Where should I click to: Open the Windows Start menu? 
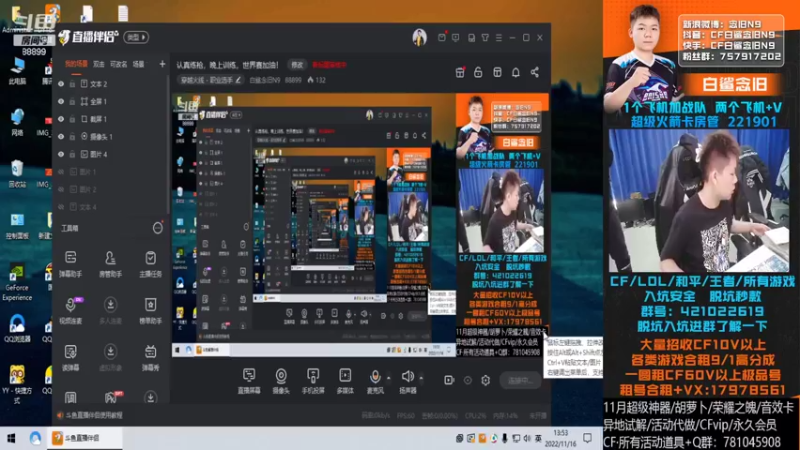(x=11, y=438)
